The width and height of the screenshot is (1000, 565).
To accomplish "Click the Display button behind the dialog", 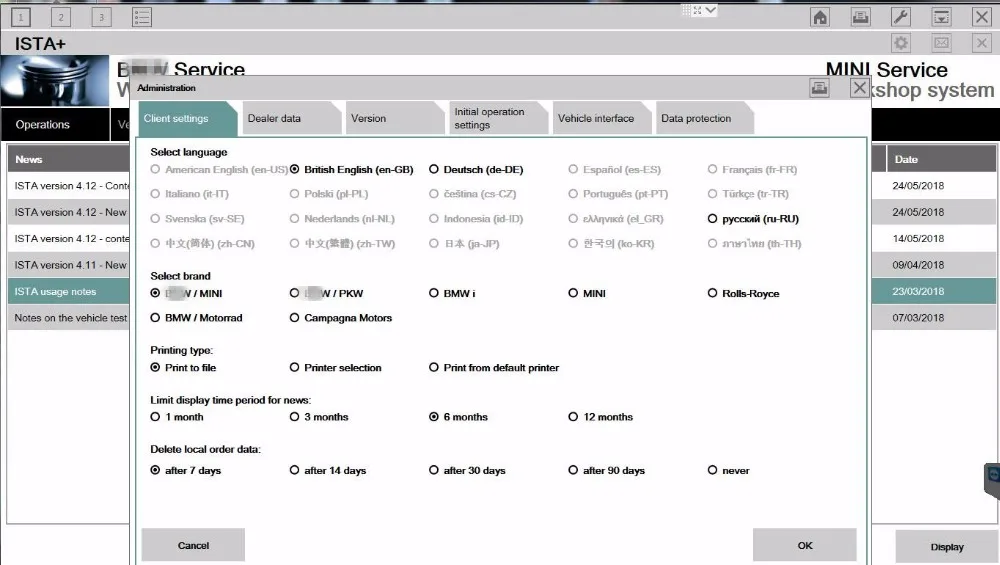I will coord(947,547).
